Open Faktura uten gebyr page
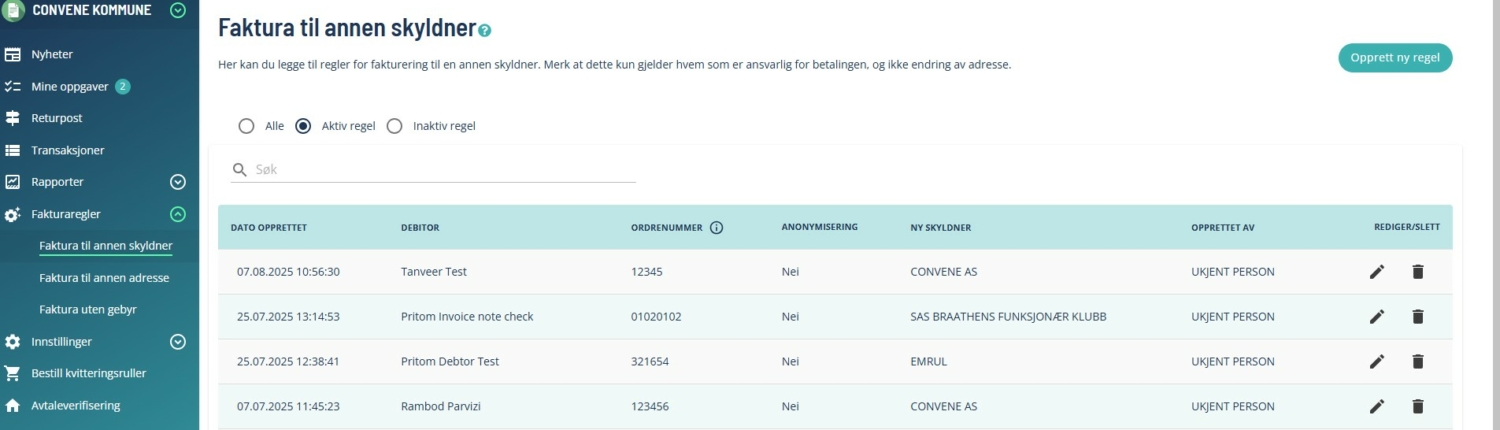 click(x=88, y=310)
